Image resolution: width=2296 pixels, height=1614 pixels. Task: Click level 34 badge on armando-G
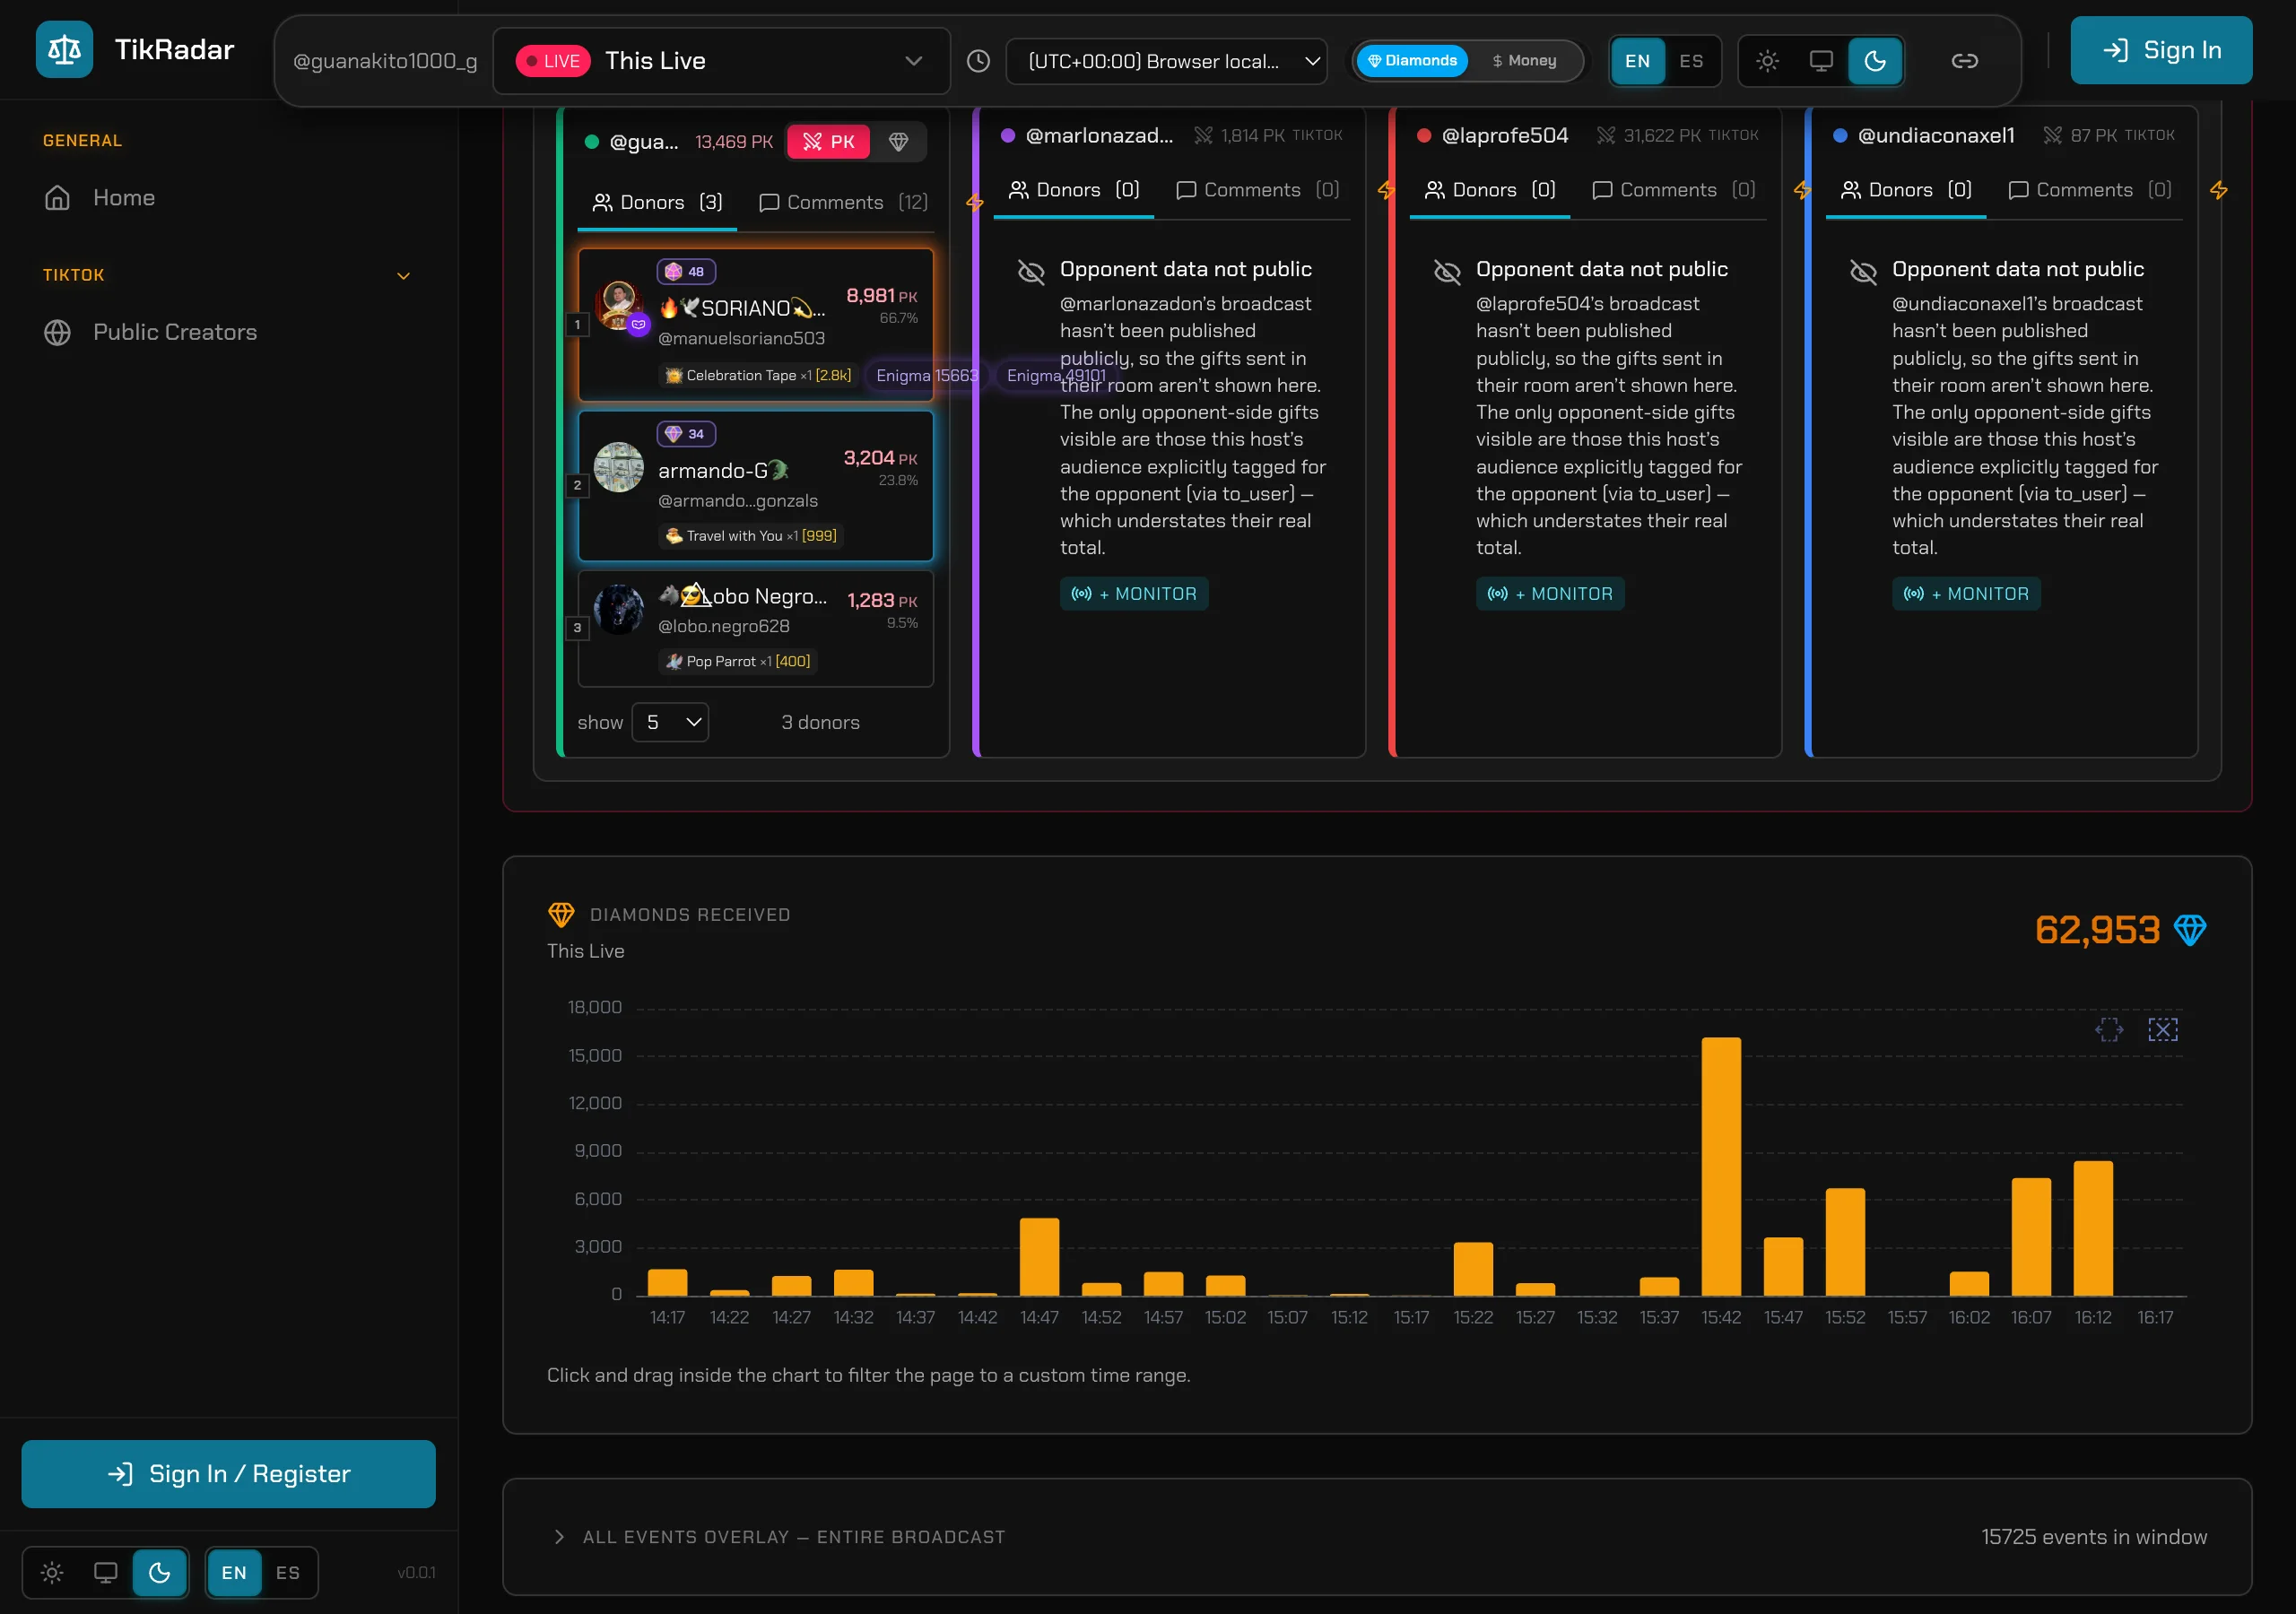[x=686, y=434]
